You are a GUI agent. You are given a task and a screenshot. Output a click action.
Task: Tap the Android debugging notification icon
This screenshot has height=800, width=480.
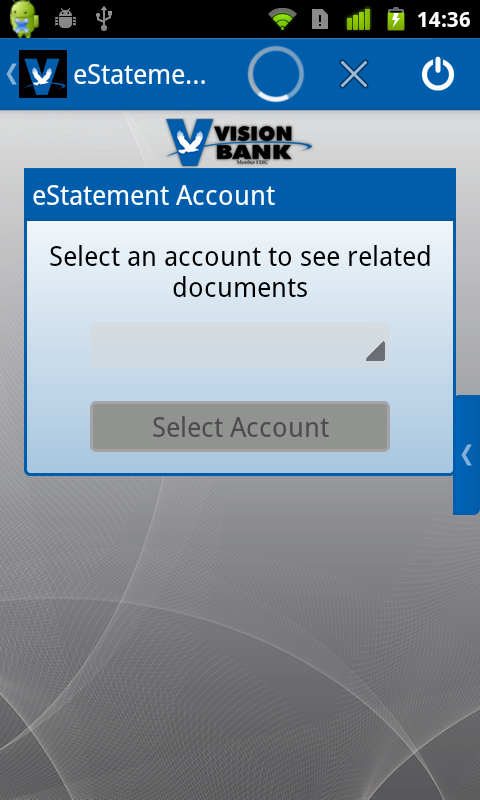click(x=65, y=19)
